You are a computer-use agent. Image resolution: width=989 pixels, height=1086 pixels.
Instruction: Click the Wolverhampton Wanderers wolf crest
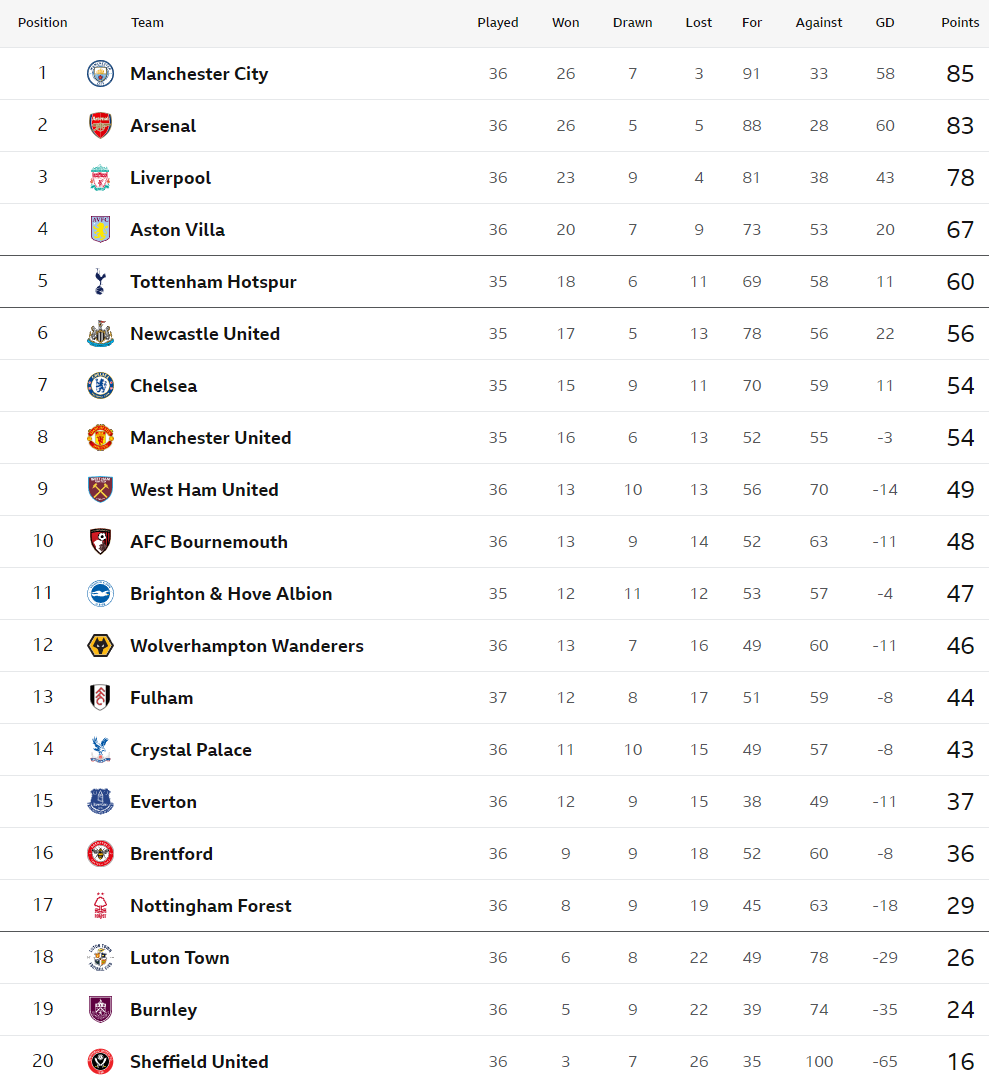(x=100, y=646)
